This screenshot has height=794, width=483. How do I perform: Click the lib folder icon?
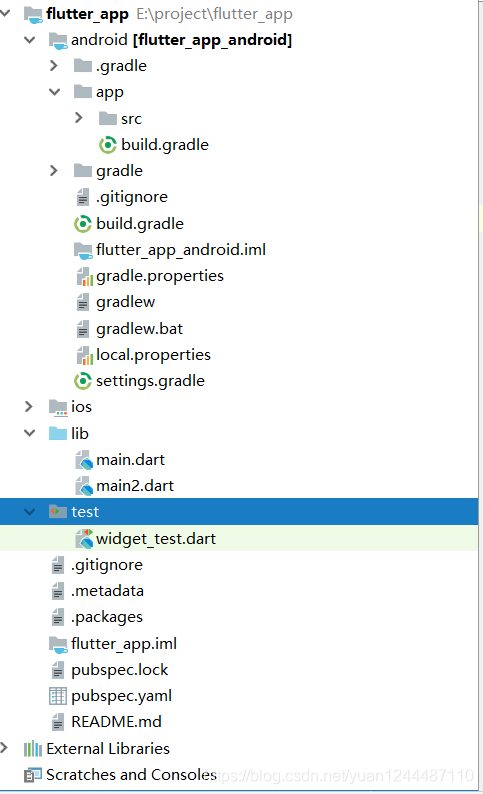(58, 433)
